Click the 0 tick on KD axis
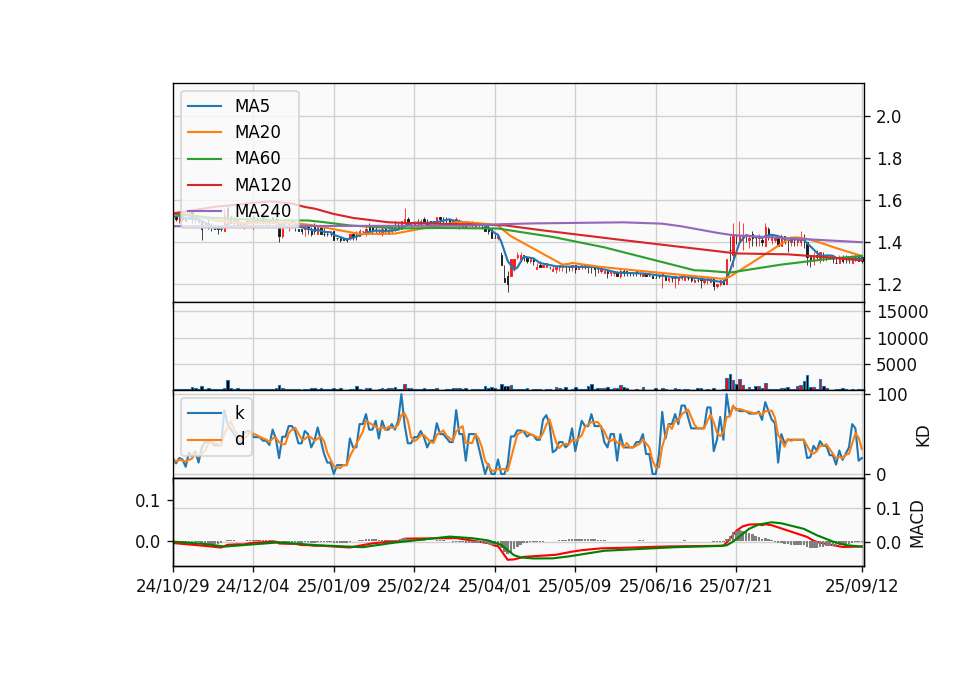Image resolution: width=960 pixels, height=690 pixels. tap(881, 475)
